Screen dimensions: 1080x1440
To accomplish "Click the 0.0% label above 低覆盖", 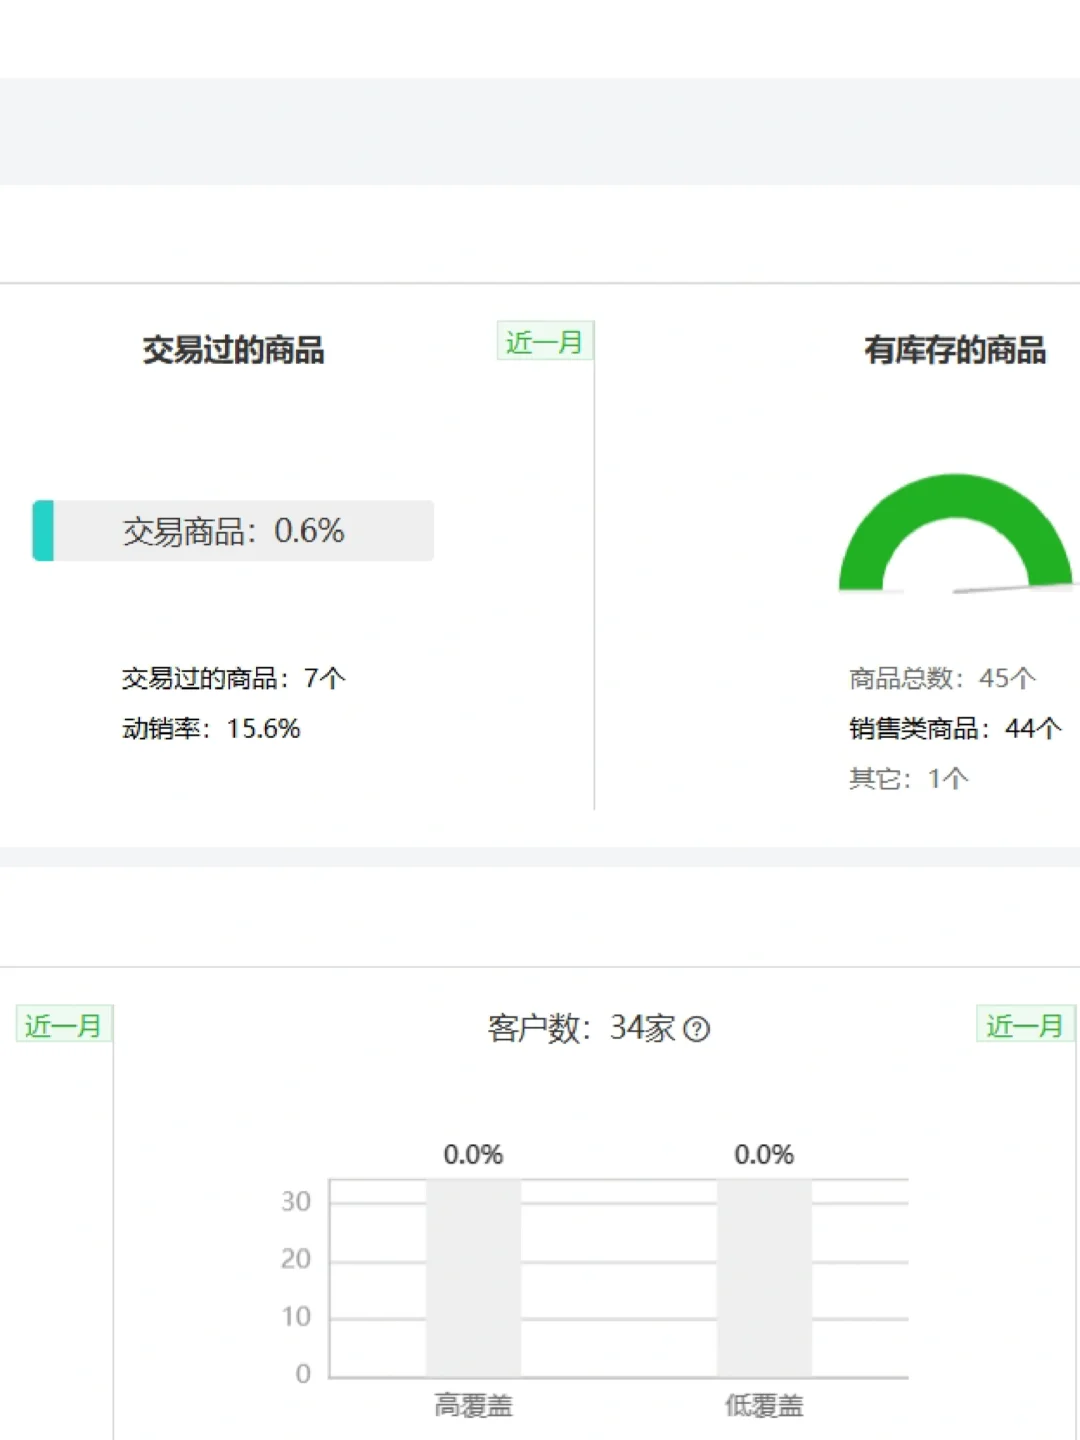I will pyautogui.click(x=763, y=1154).
